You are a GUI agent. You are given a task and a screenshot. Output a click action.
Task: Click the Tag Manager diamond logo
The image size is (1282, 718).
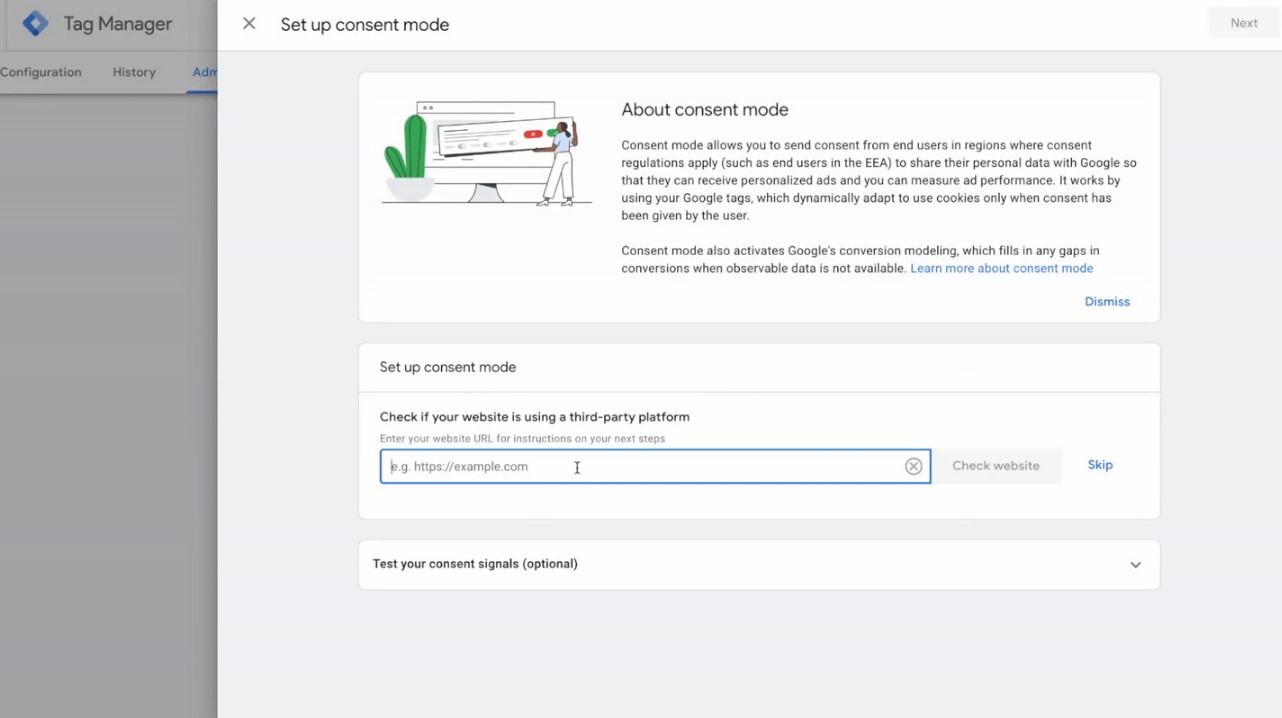click(35, 24)
